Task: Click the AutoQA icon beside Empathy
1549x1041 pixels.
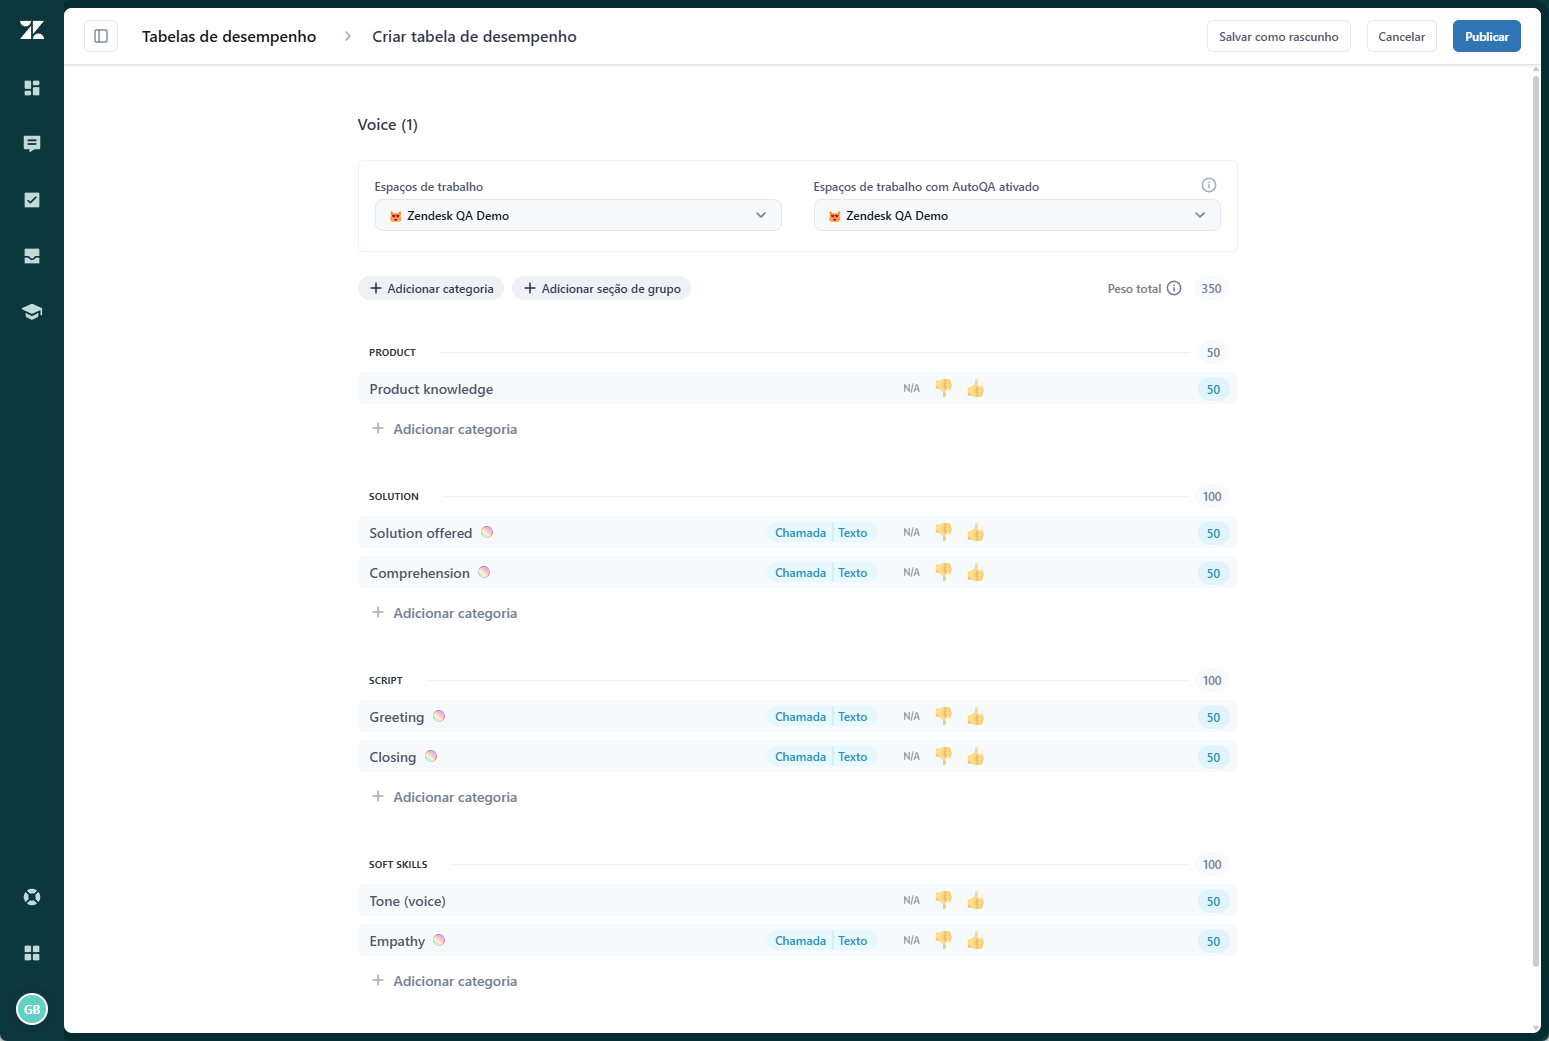Action: [x=439, y=940]
